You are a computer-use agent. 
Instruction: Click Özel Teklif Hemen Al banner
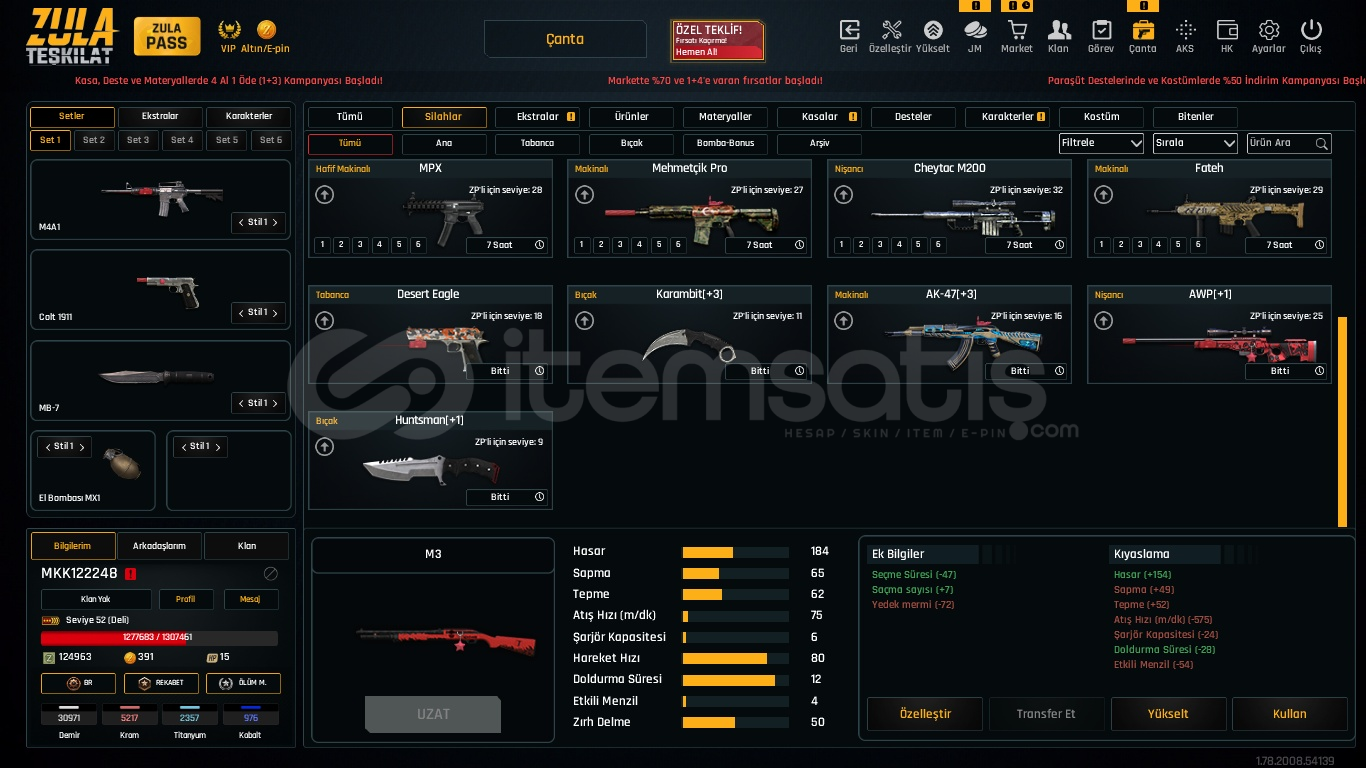[x=718, y=40]
